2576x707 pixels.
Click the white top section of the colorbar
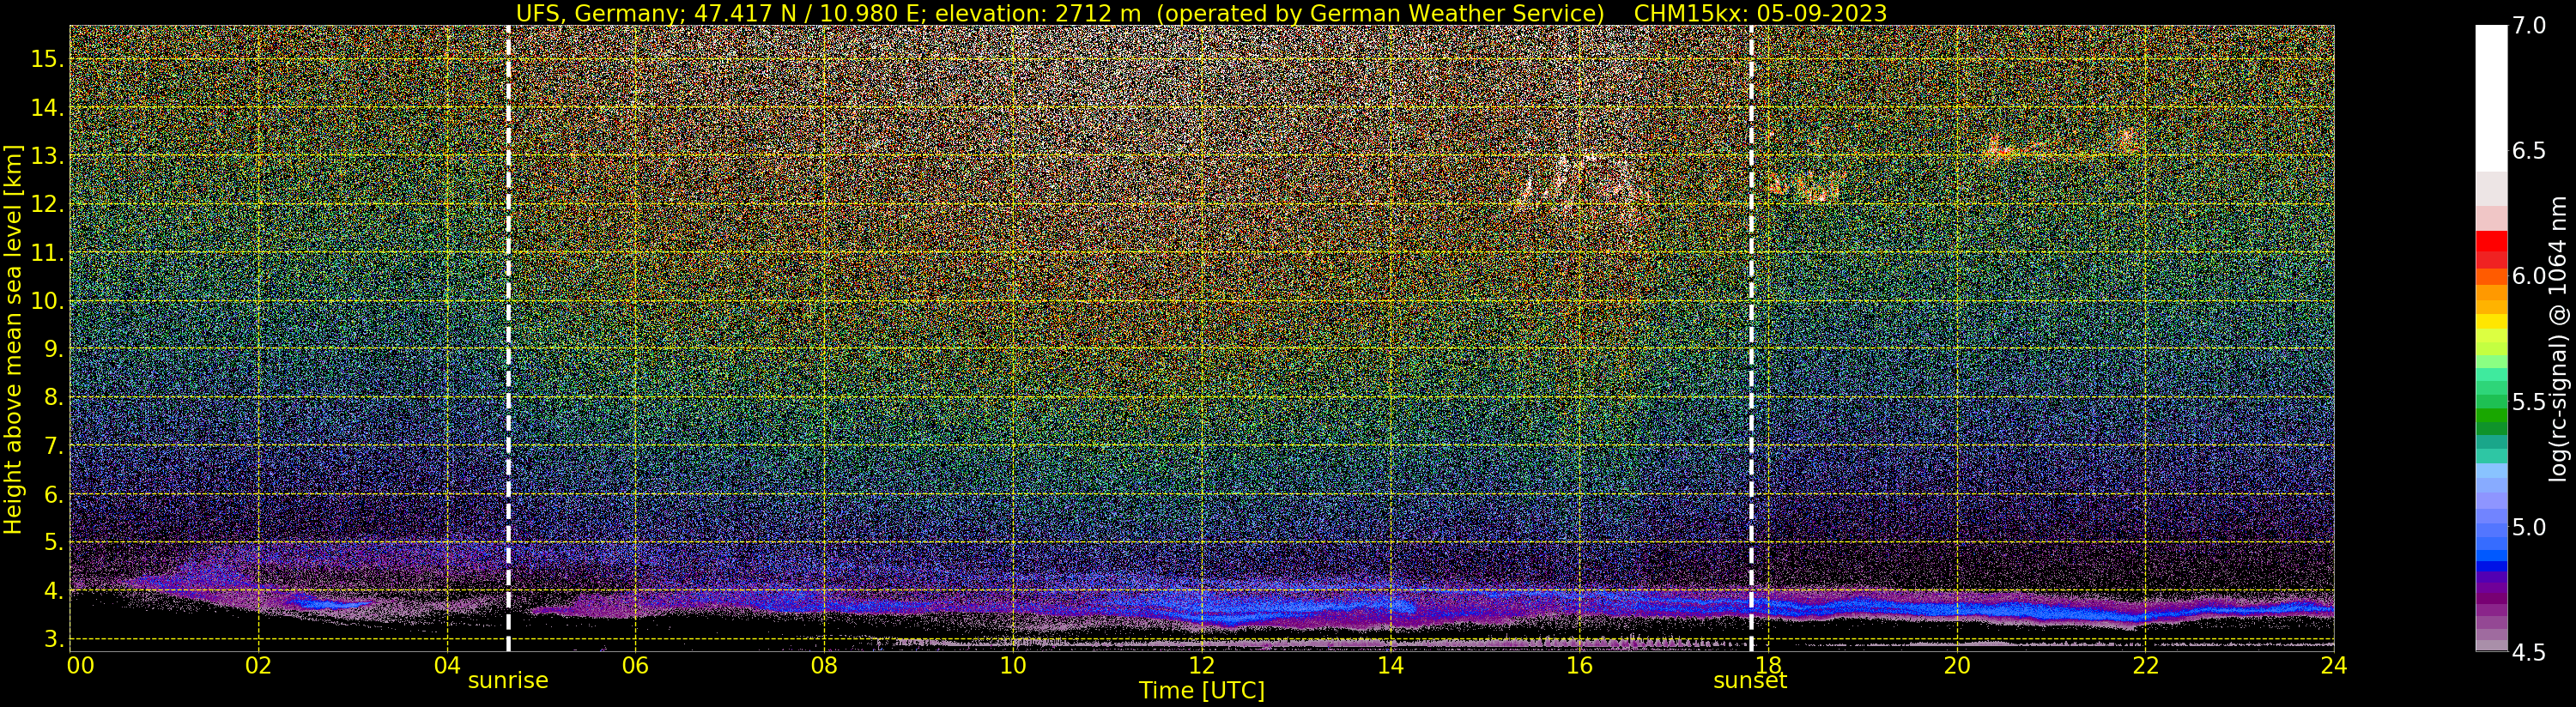pyautogui.click(x=2491, y=98)
